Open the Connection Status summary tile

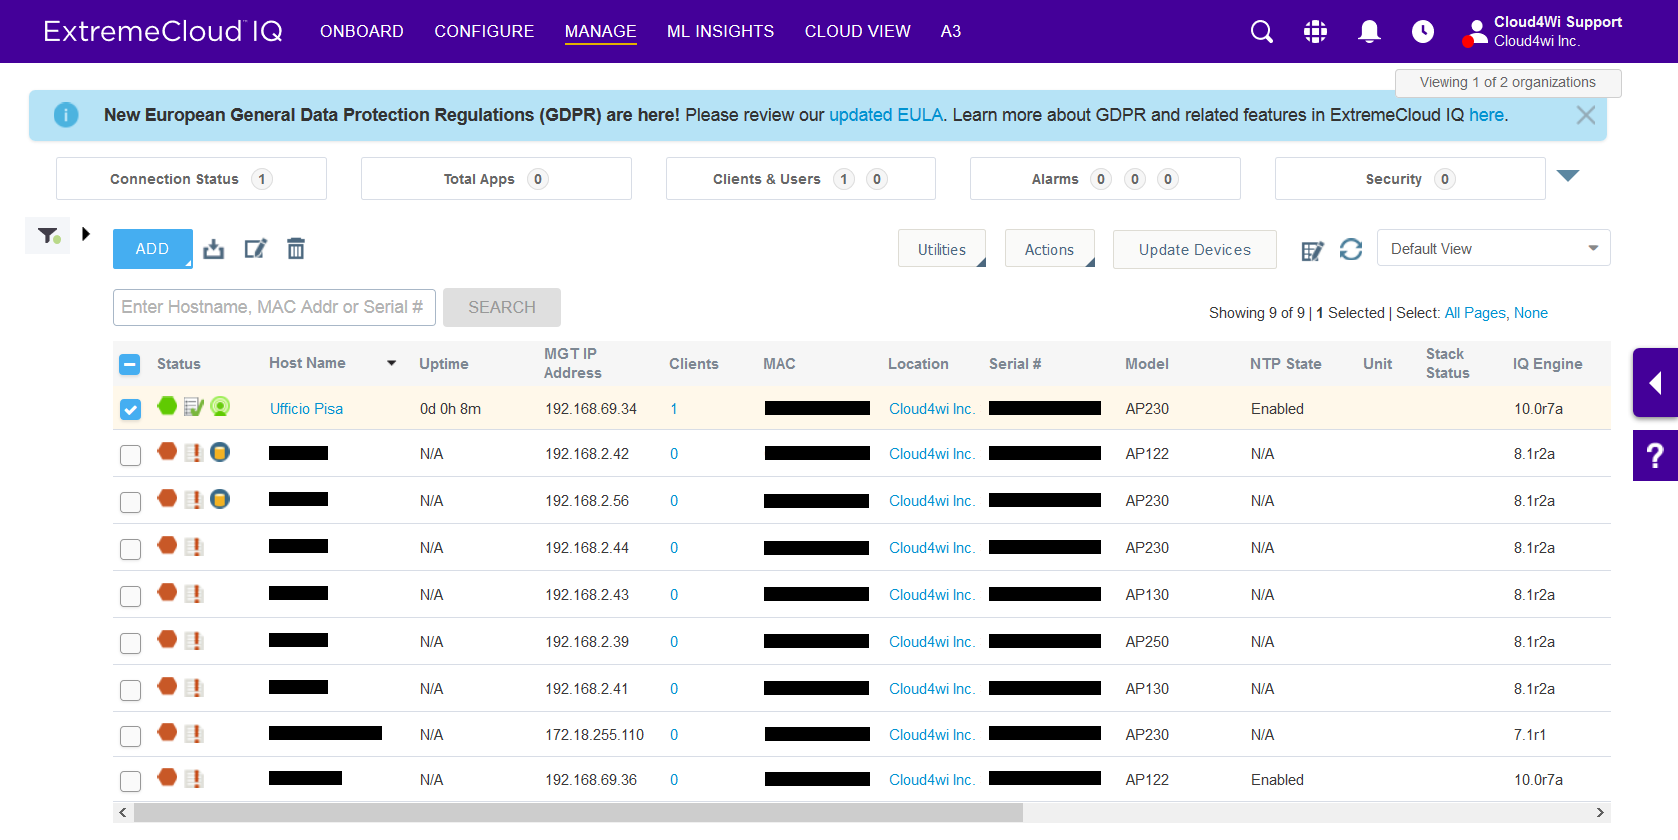(x=191, y=179)
